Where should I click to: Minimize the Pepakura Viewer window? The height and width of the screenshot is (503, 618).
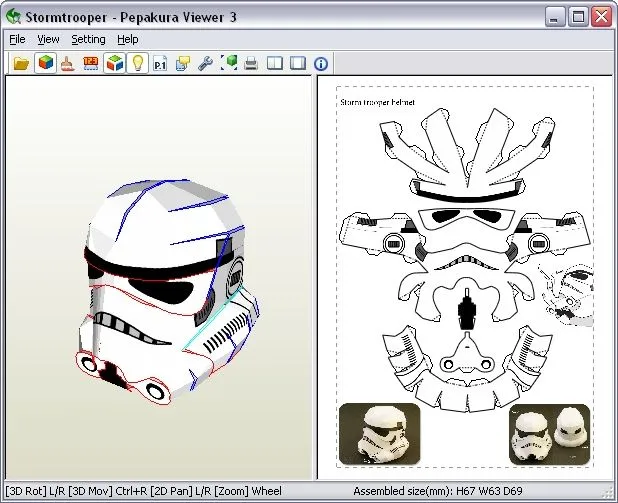555,17
